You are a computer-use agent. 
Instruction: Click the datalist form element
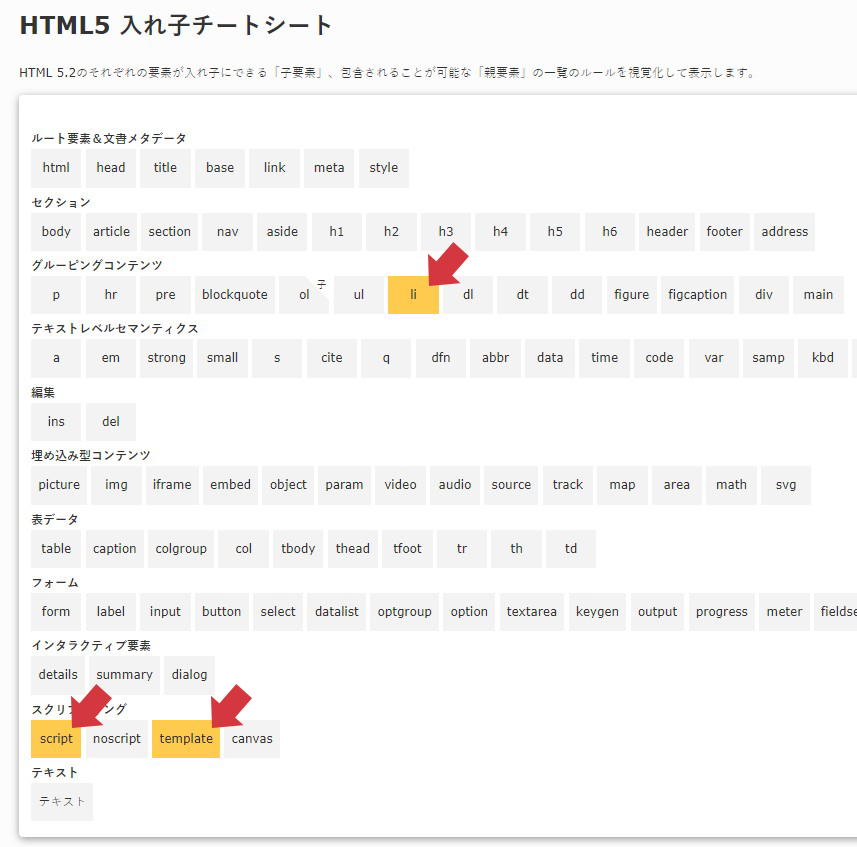[x=337, y=612]
